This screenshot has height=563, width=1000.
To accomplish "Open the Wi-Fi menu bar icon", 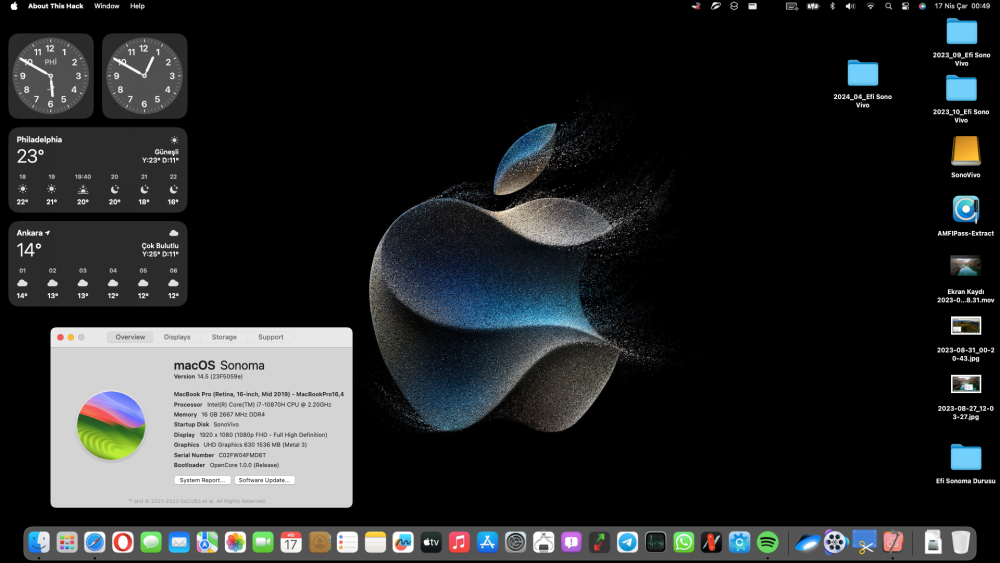I will pos(870,6).
